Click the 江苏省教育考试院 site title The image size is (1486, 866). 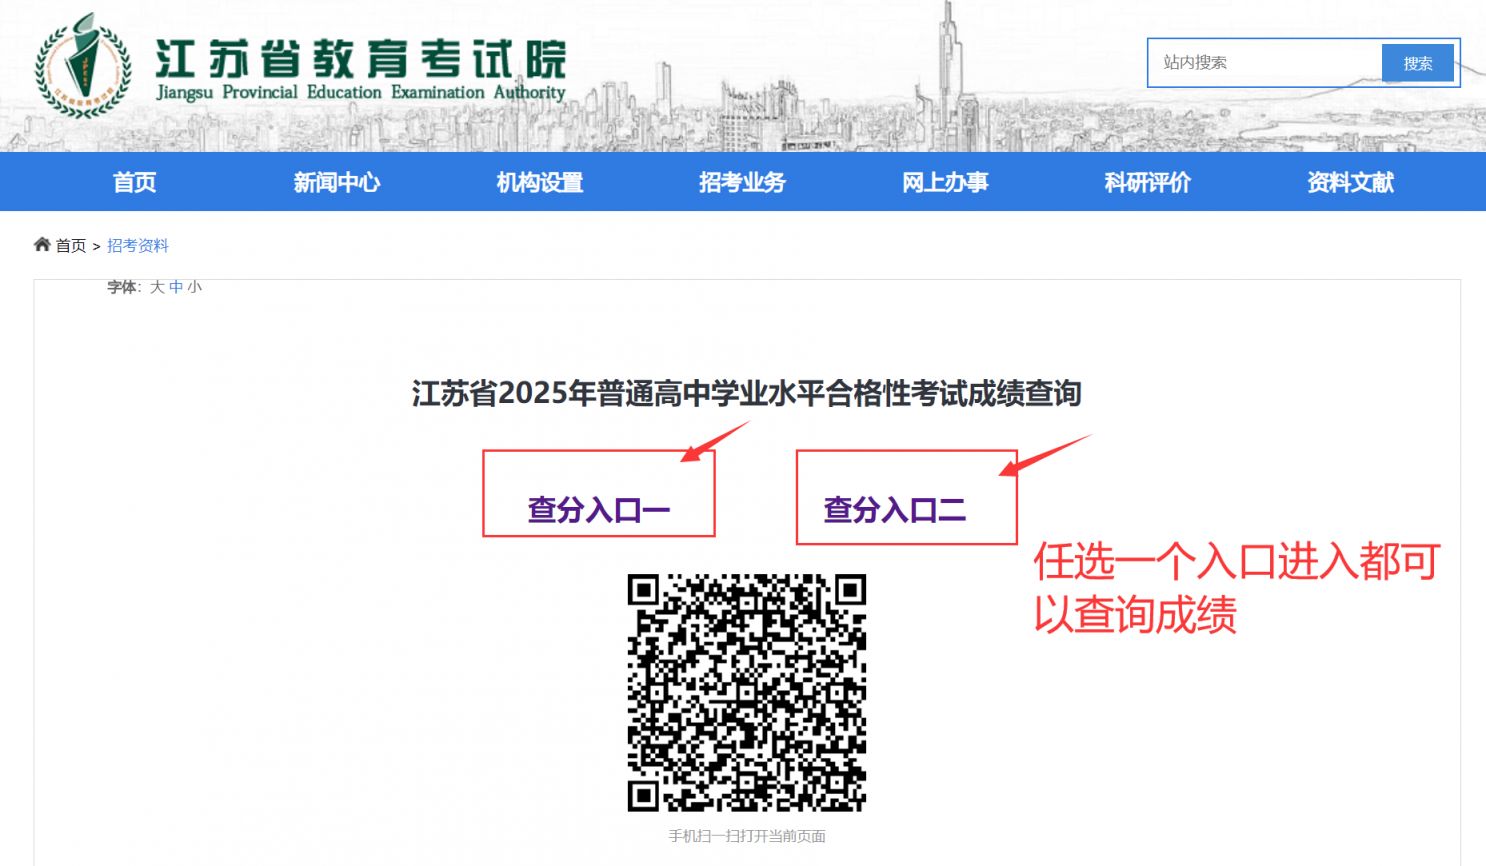click(361, 59)
